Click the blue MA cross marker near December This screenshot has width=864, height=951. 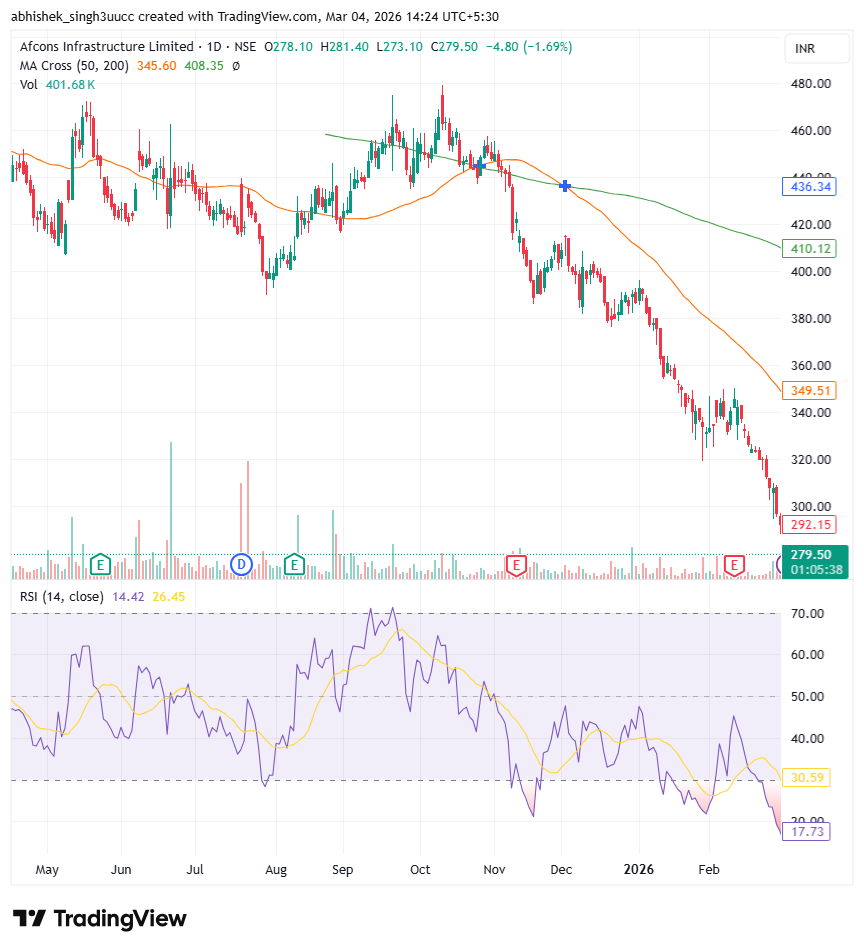click(x=566, y=186)
